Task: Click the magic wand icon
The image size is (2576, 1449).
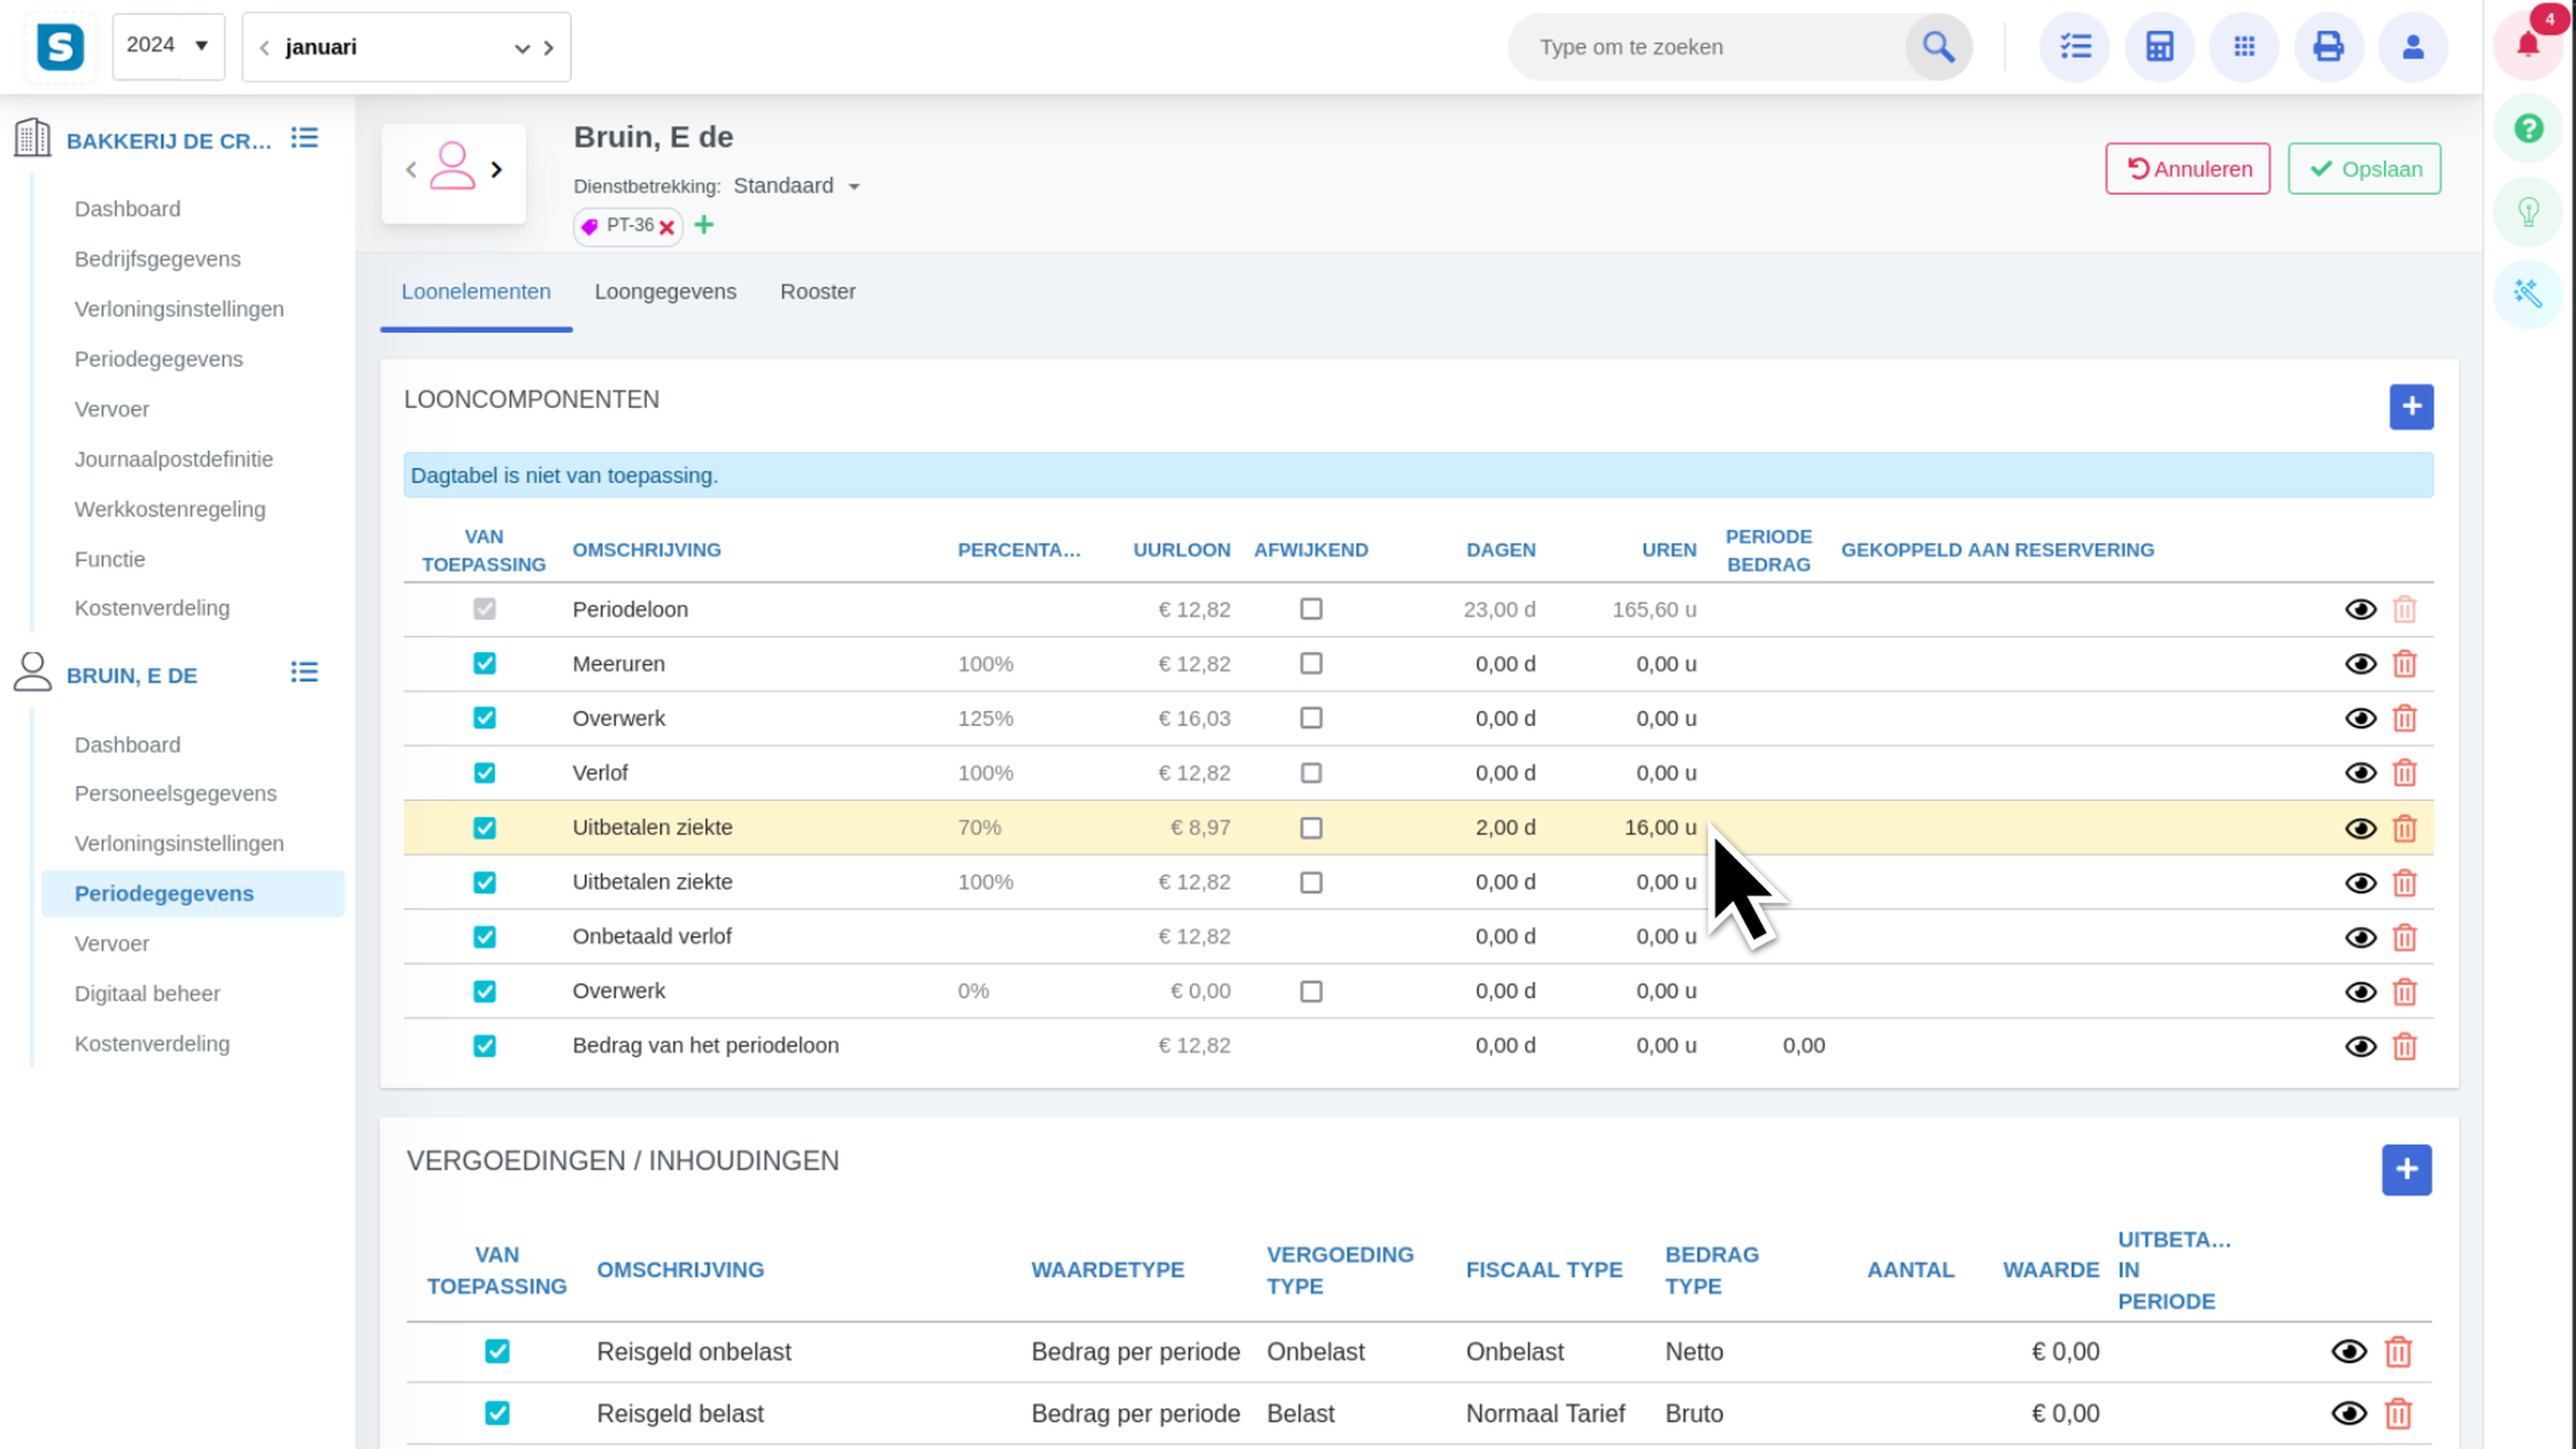Action: (x=2528, y=294)
